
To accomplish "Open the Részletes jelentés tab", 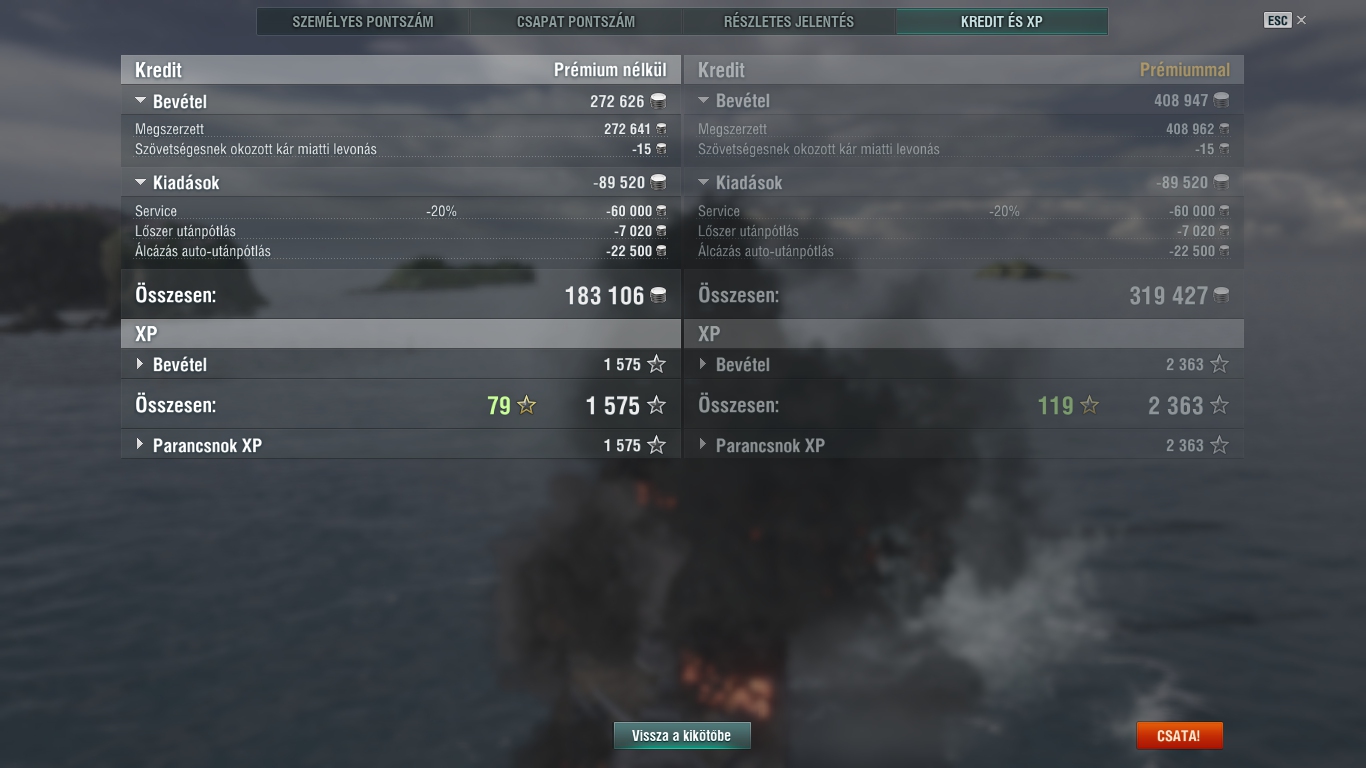I will pyautogui.click(x=789, y=21).
